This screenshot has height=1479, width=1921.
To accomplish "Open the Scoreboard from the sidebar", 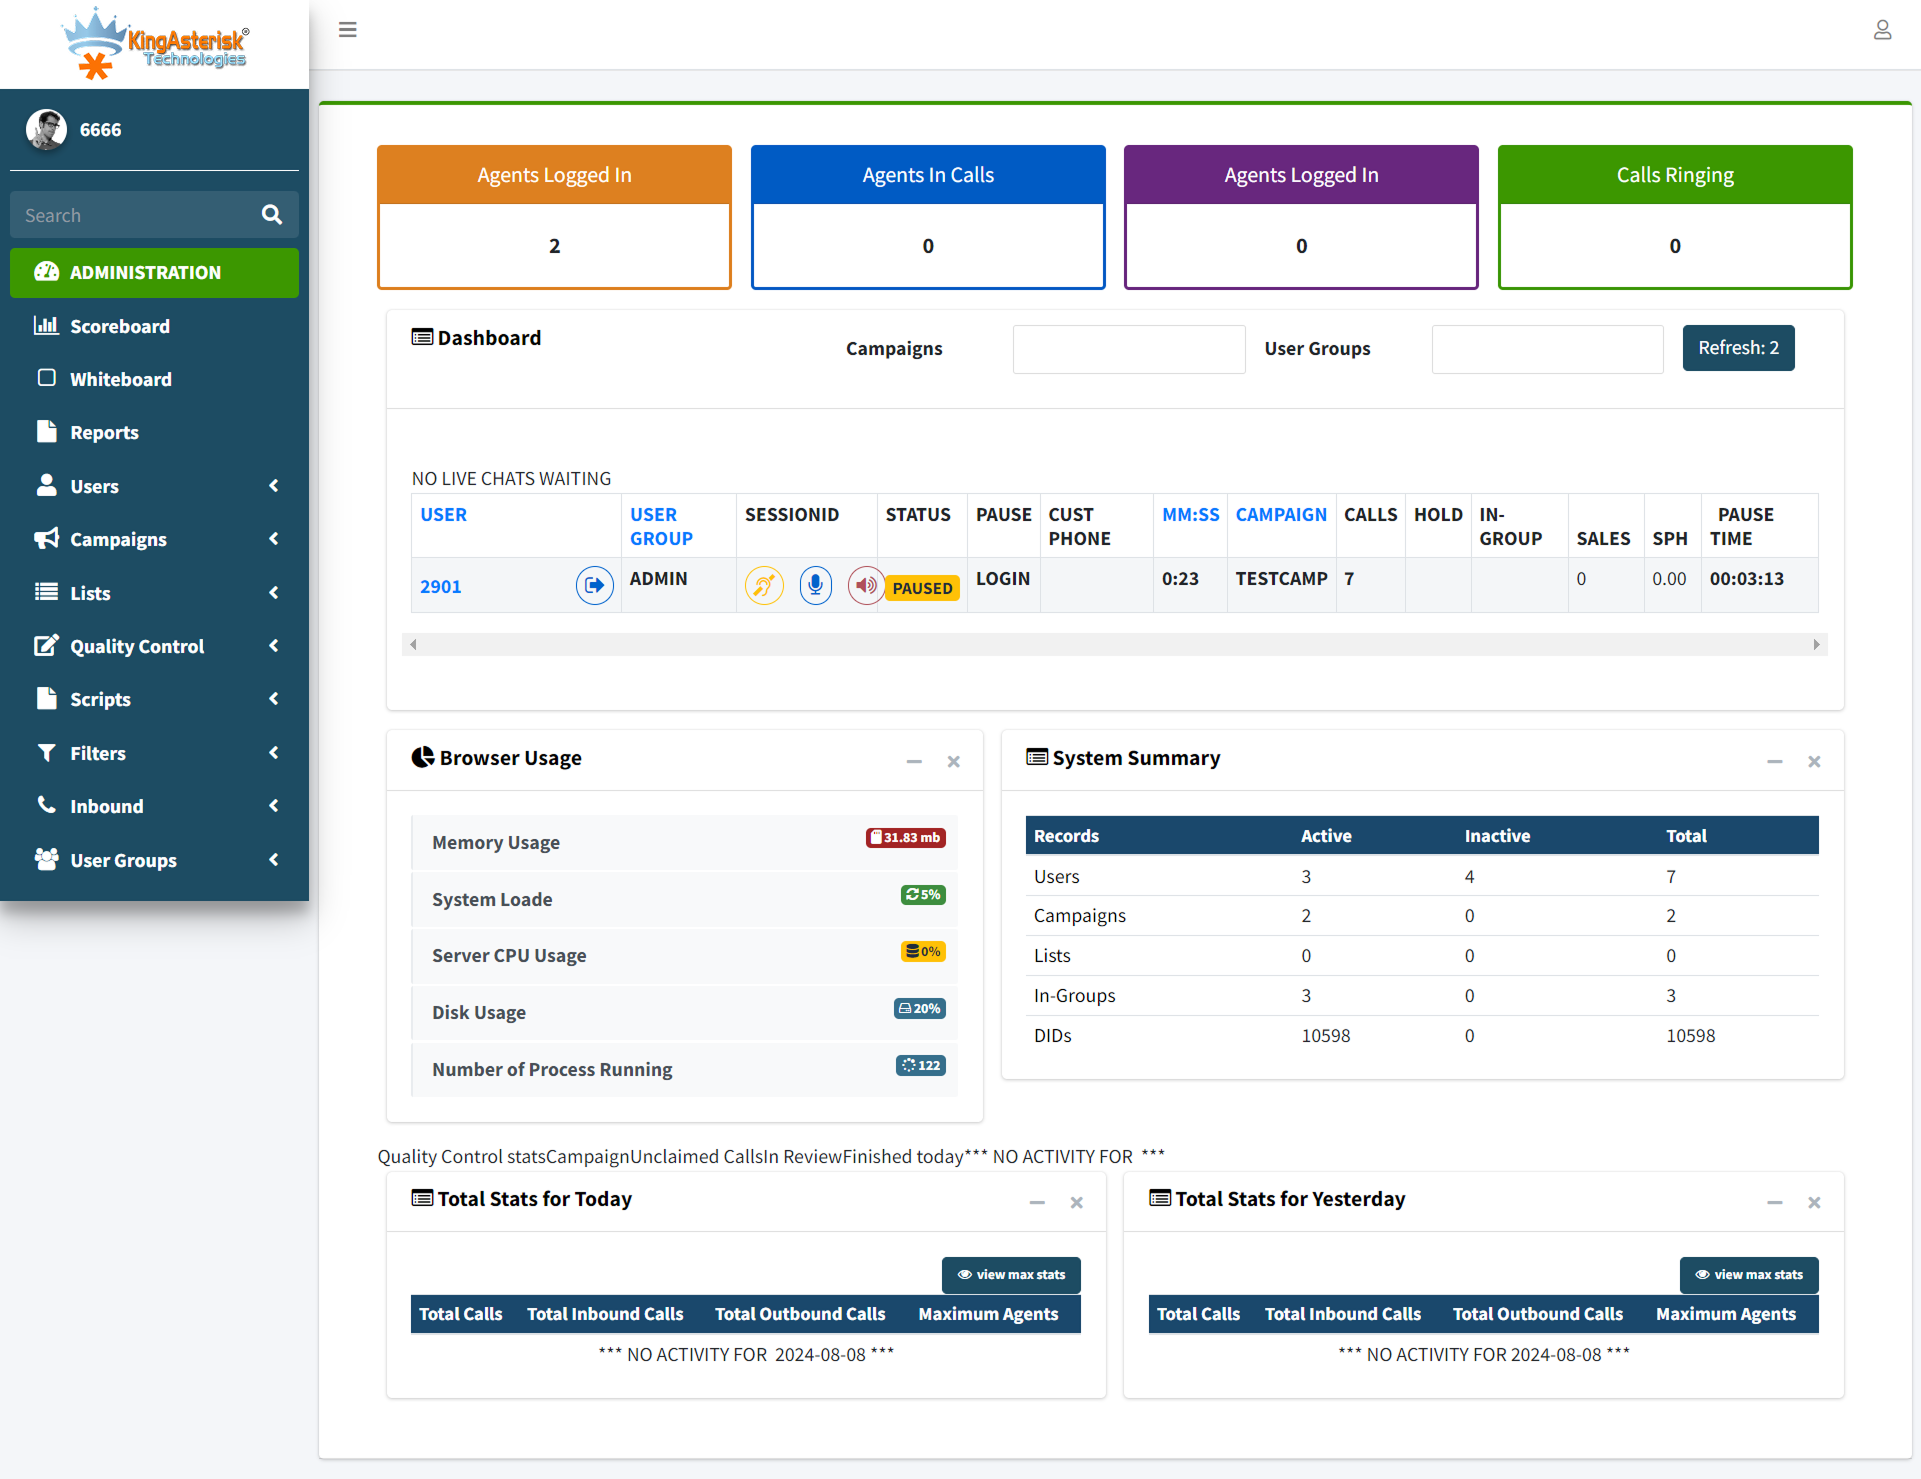I will 120,326.
